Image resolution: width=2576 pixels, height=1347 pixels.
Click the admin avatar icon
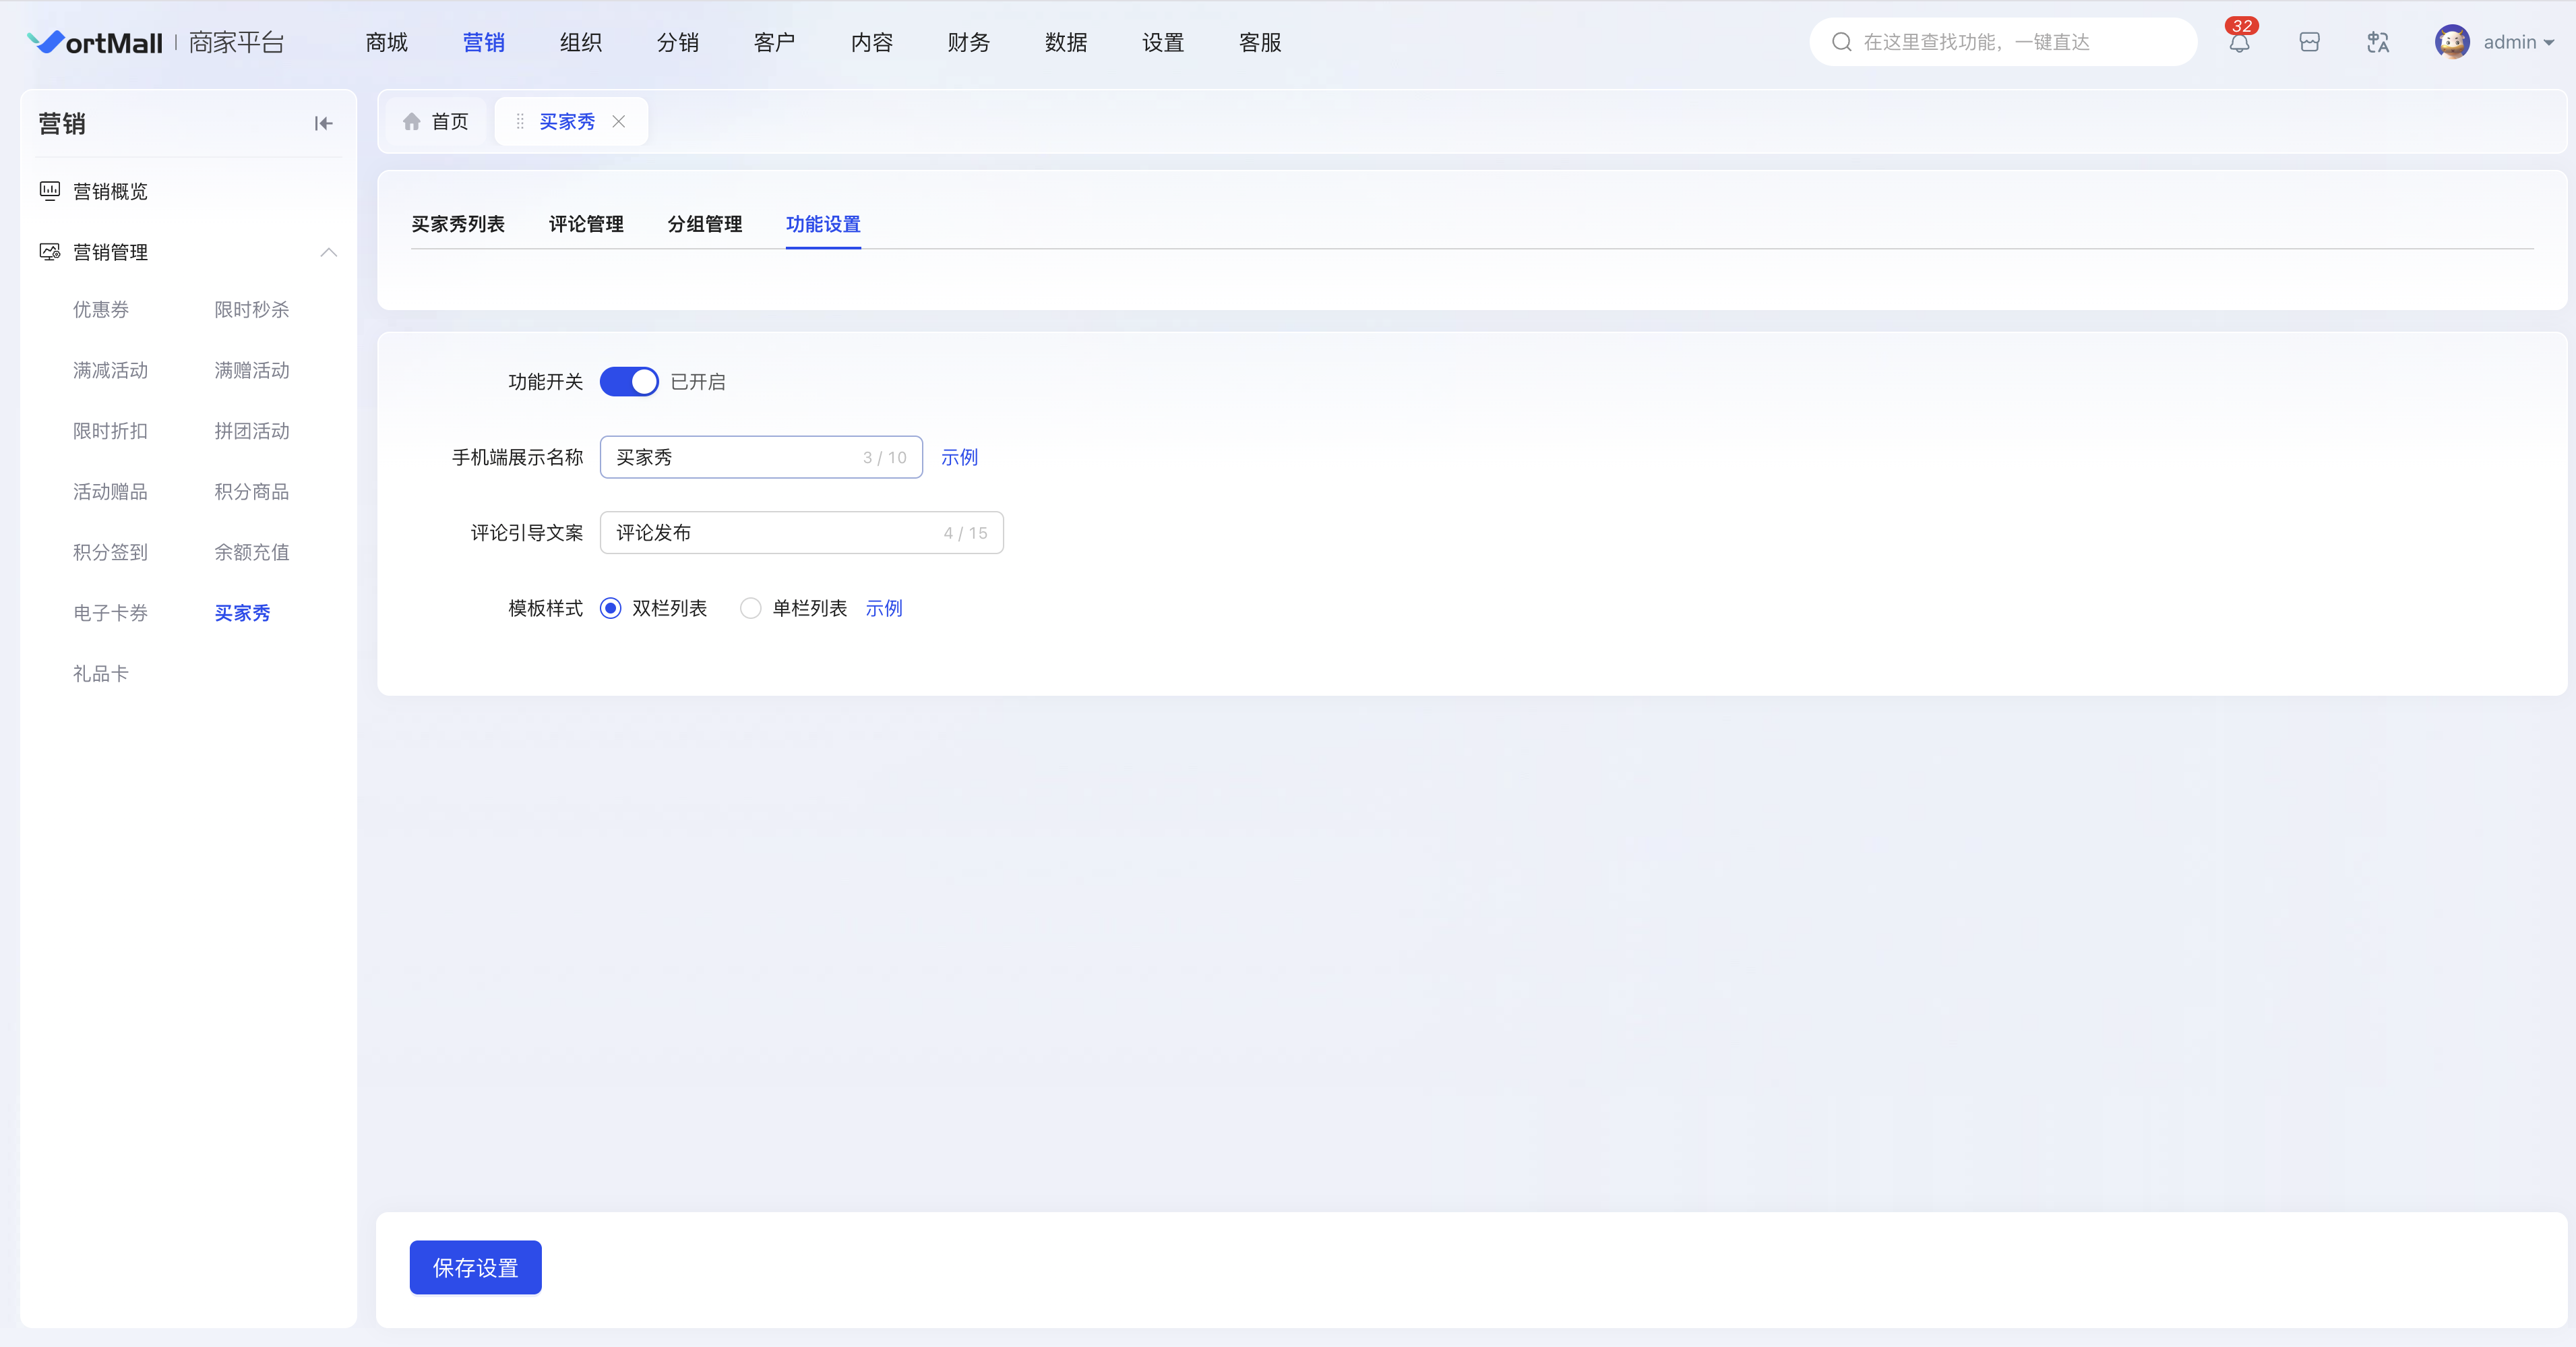pos(2452,42)
